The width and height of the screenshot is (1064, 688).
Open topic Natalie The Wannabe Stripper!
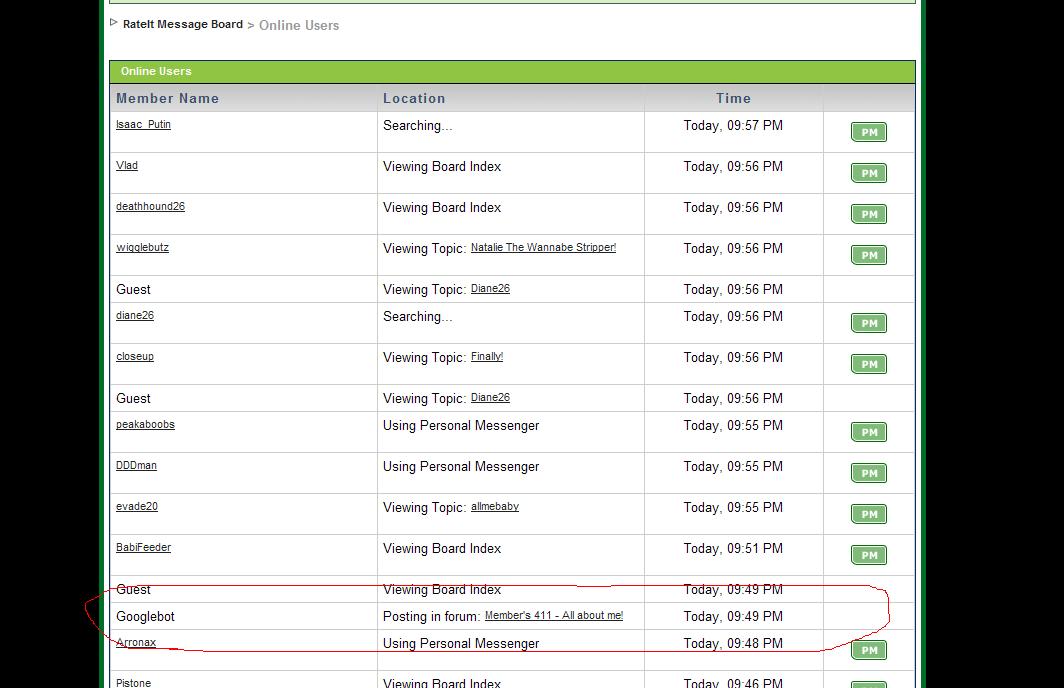543,247
